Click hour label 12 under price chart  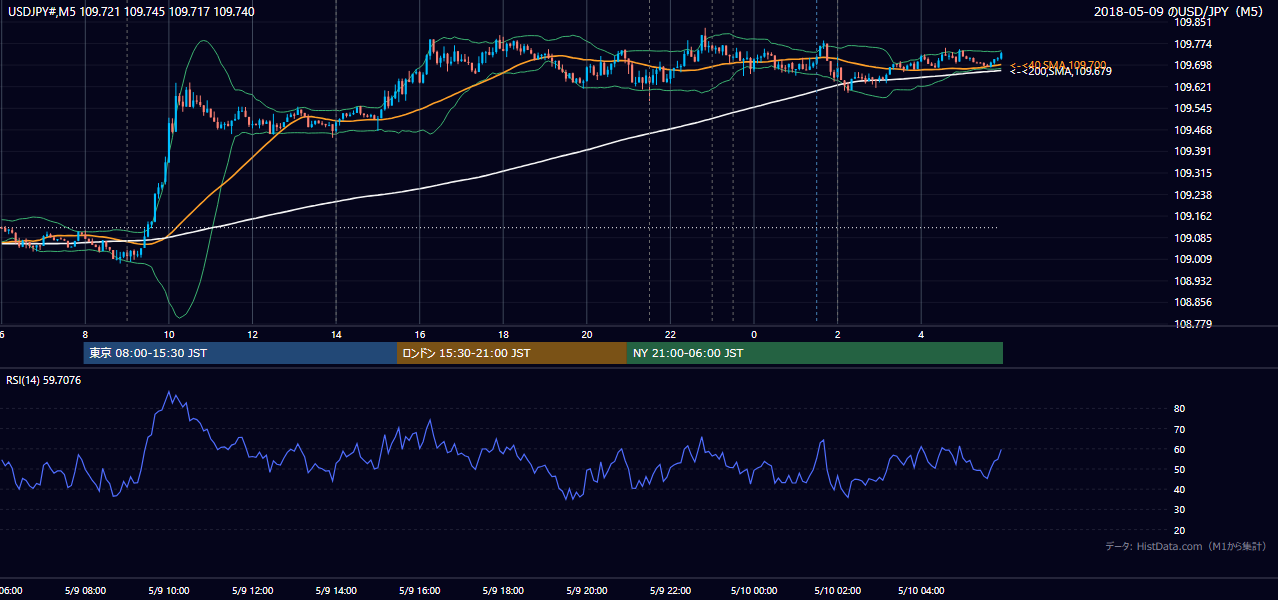pos(253,334)
